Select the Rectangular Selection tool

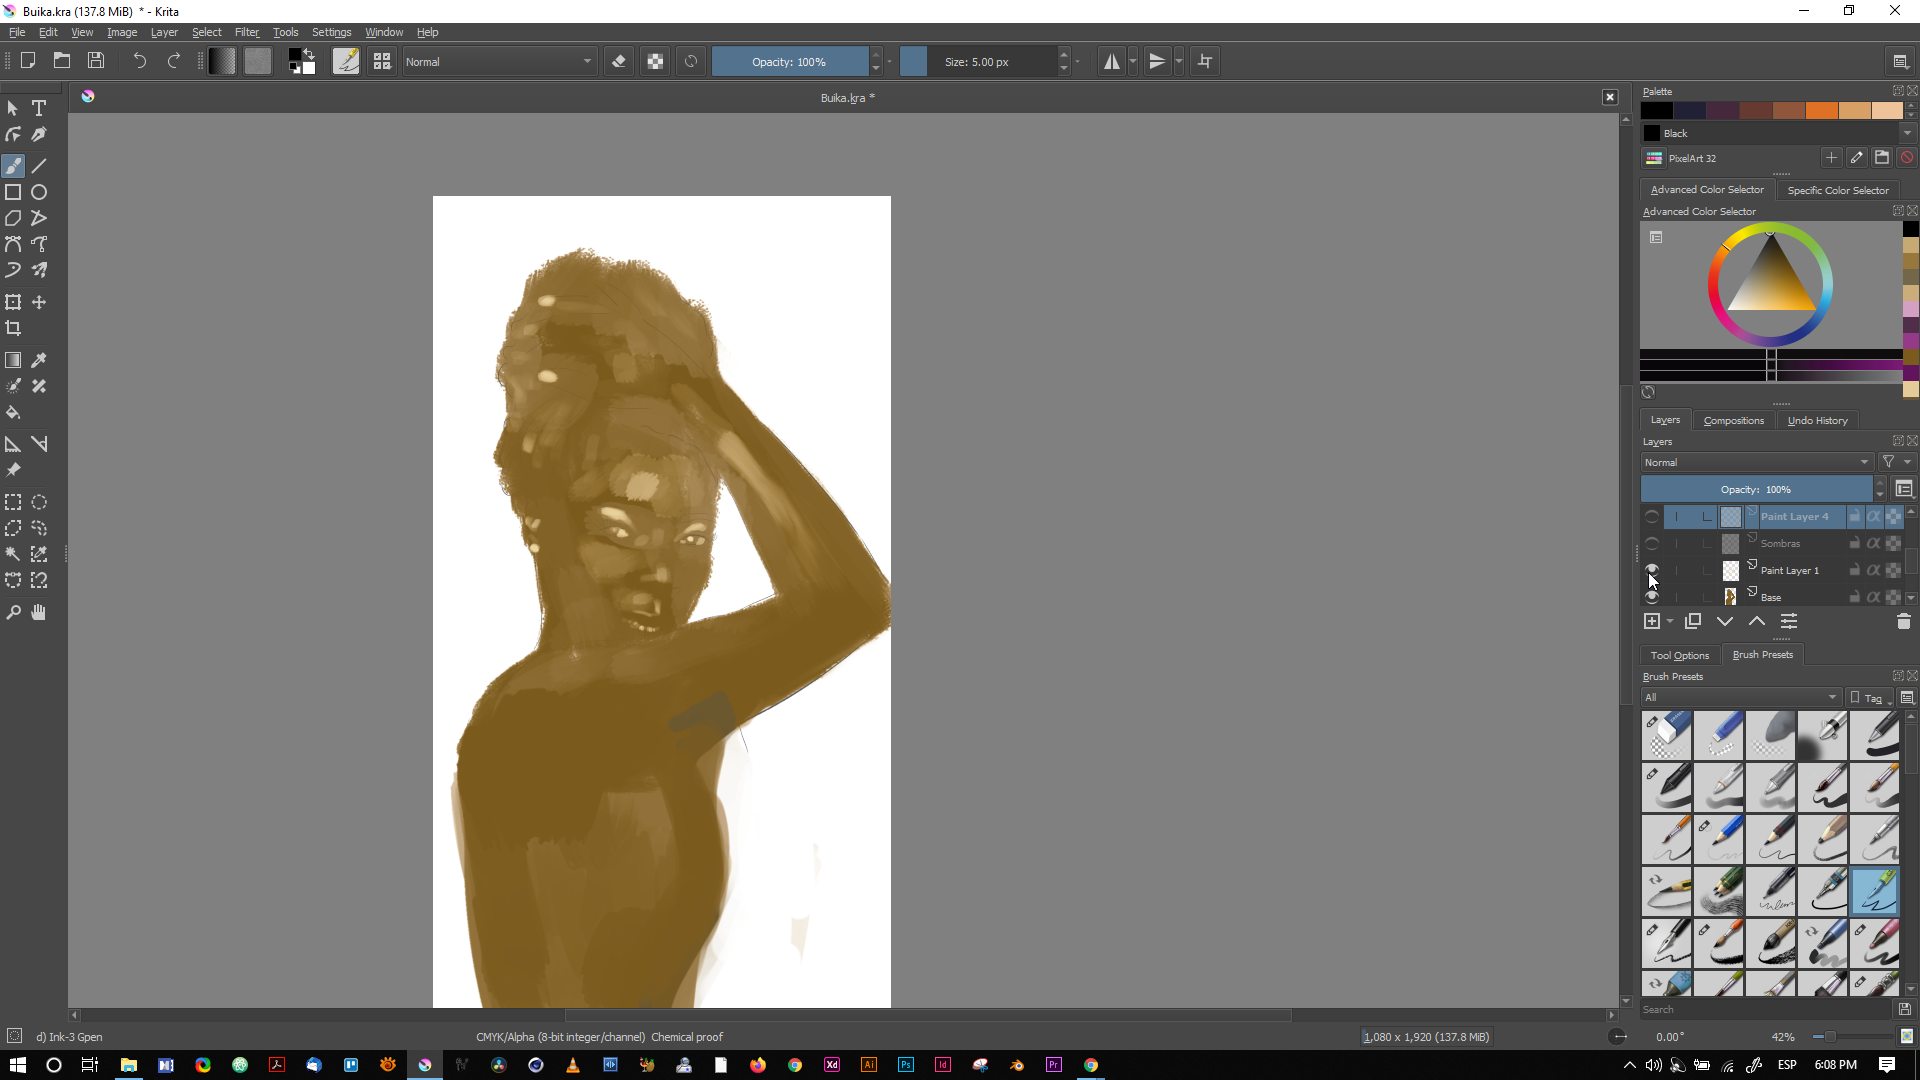pyautogui.click(x=13, y=502)
